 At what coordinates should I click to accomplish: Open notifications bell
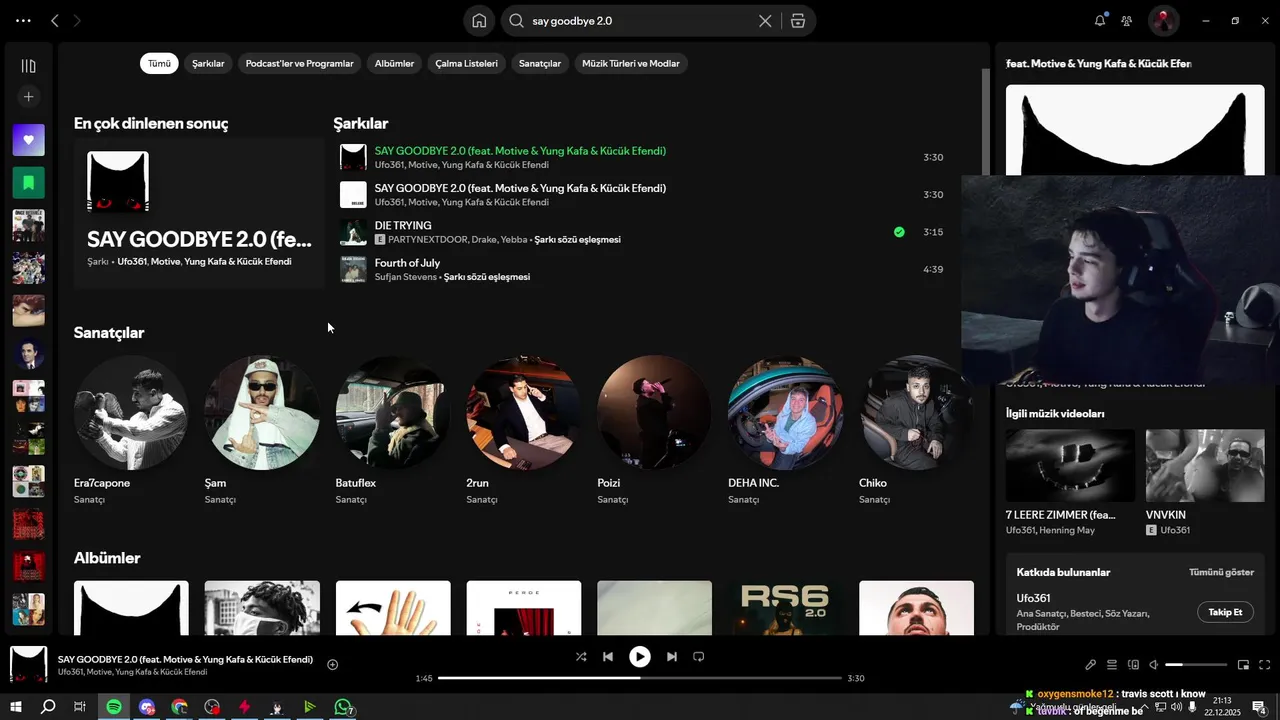[1100, 20]
